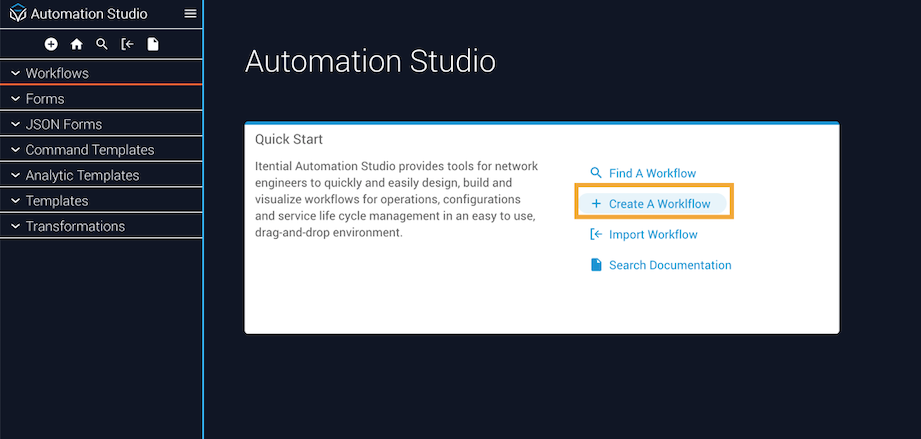Open the Find A Workflow link
Screen dimensions: 921x439
pos(652,173)
